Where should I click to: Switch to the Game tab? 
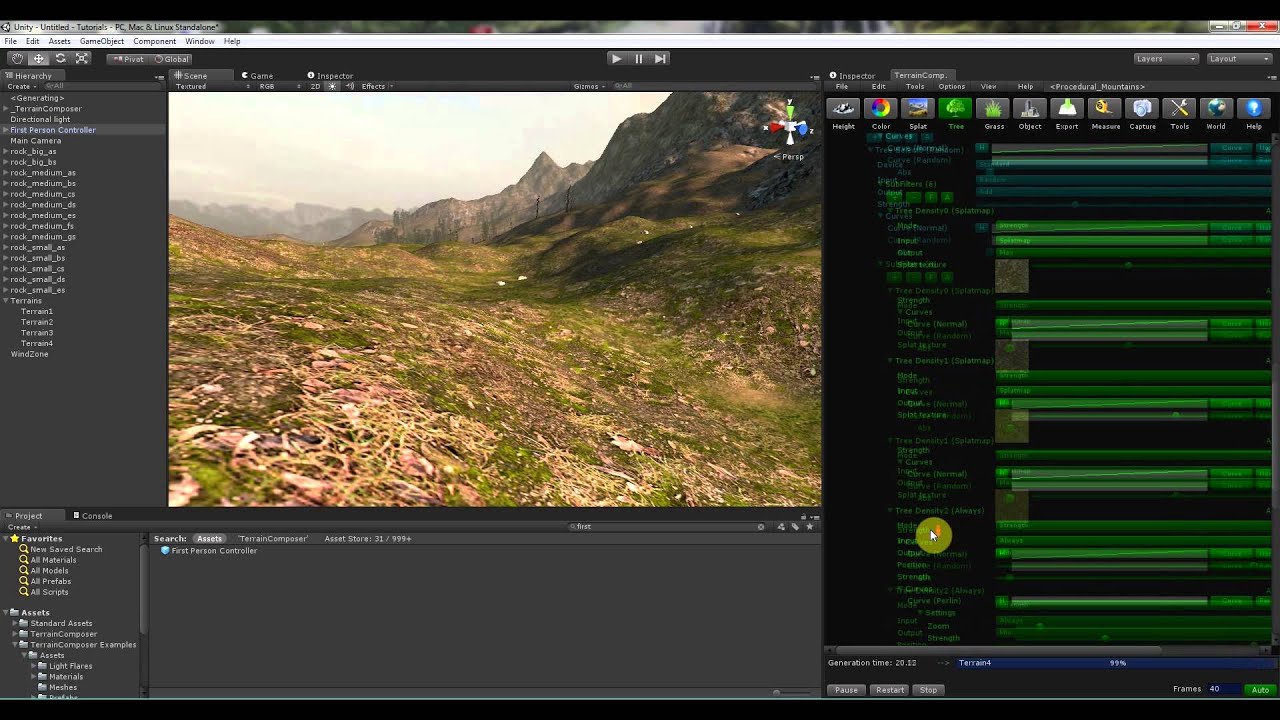click(x=260, y=76)
